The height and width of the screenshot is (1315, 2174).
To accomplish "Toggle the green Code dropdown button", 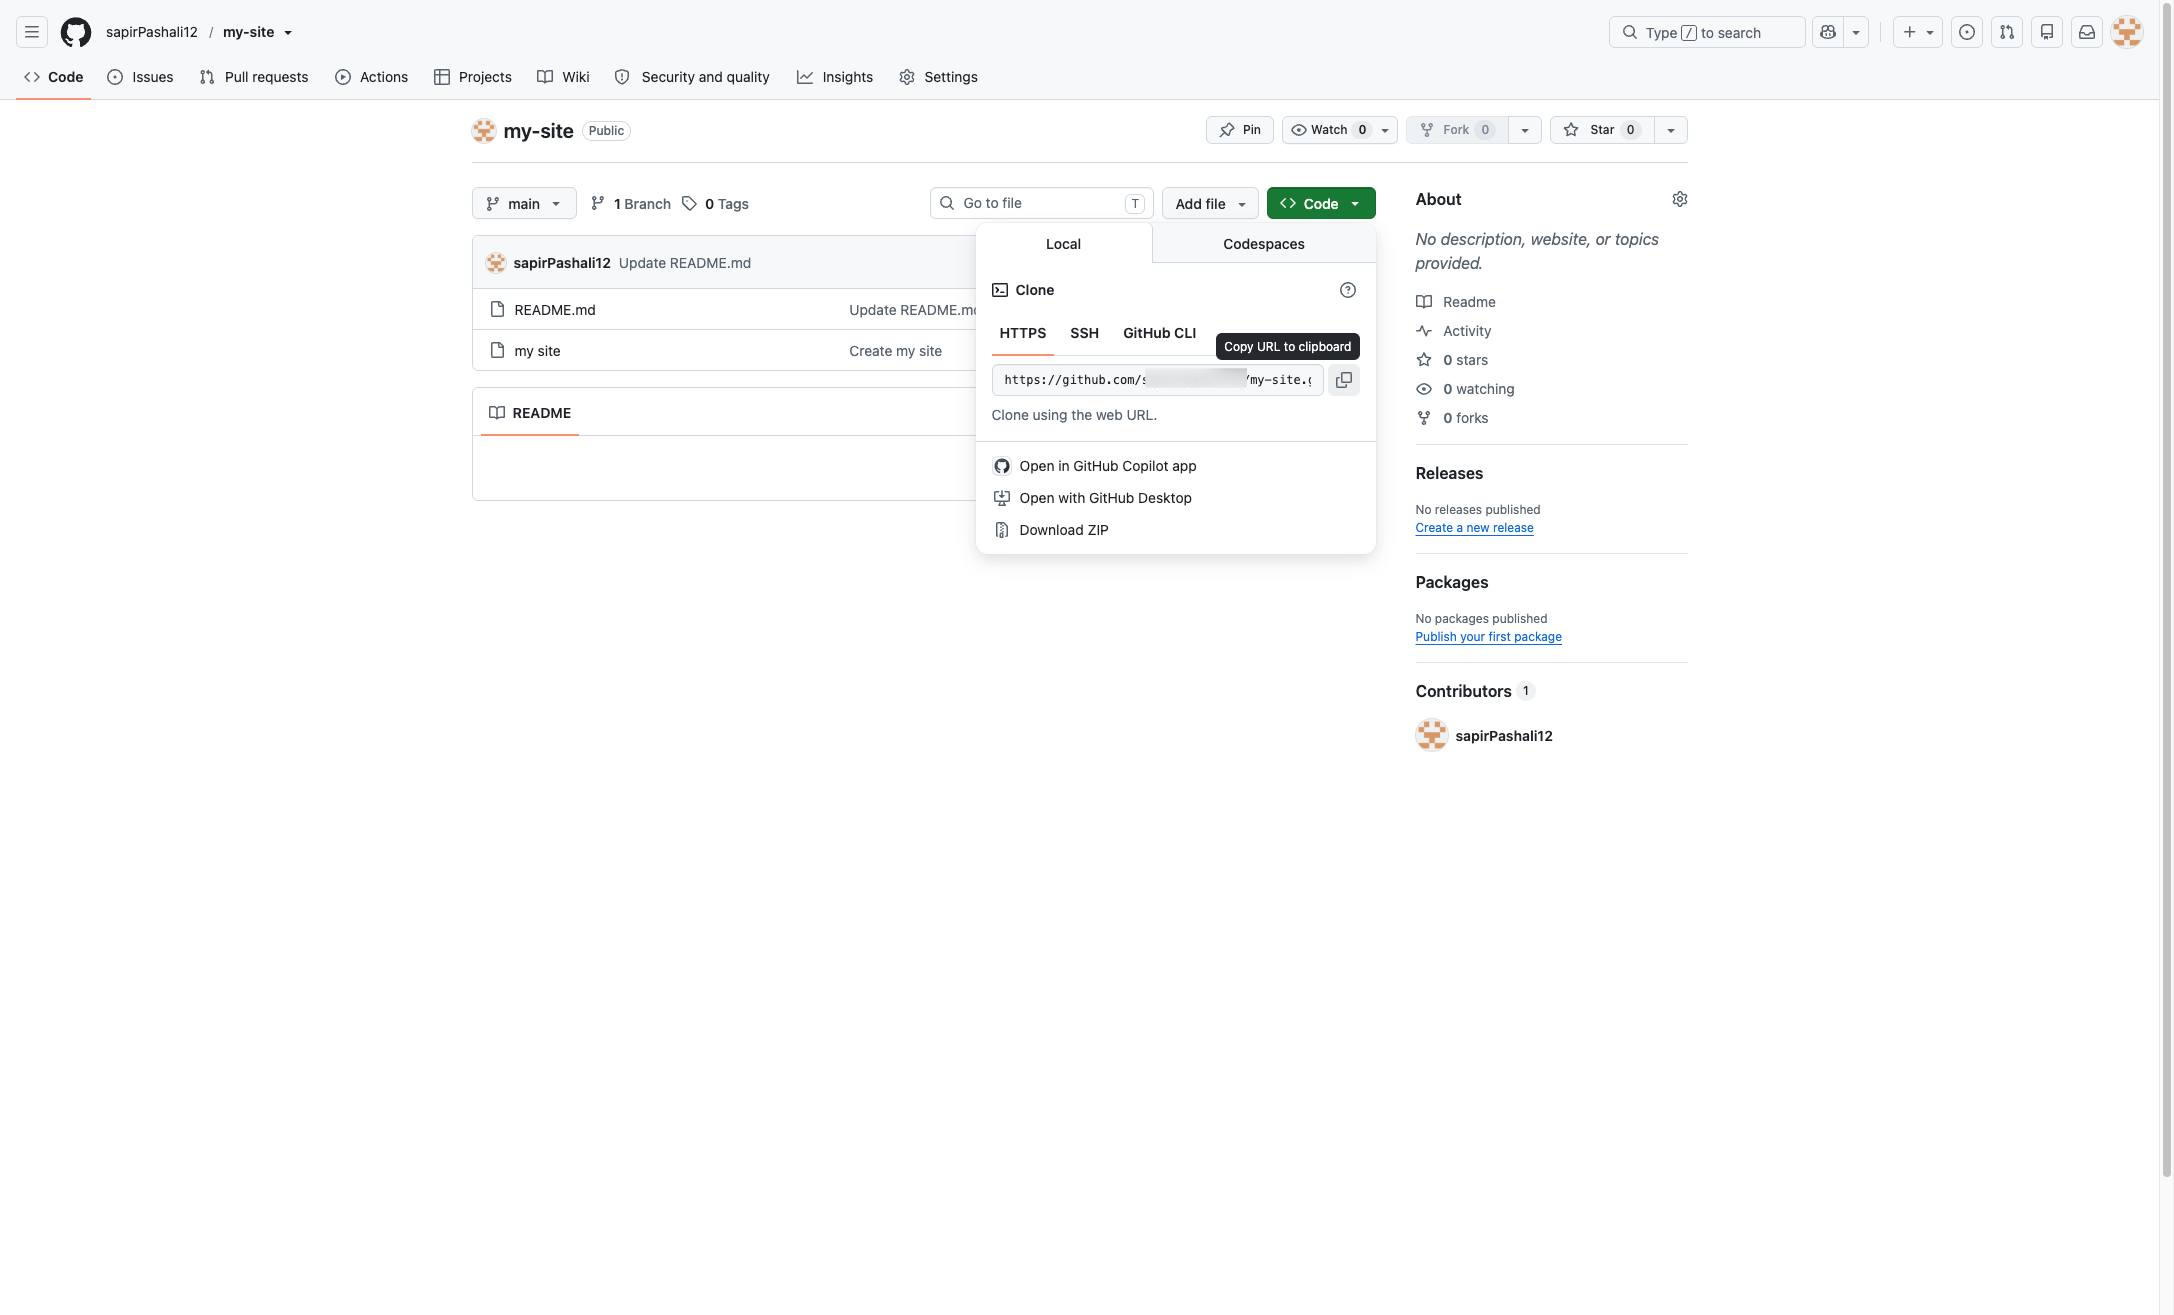I will pyautogui.click(x=1321, y=203).
